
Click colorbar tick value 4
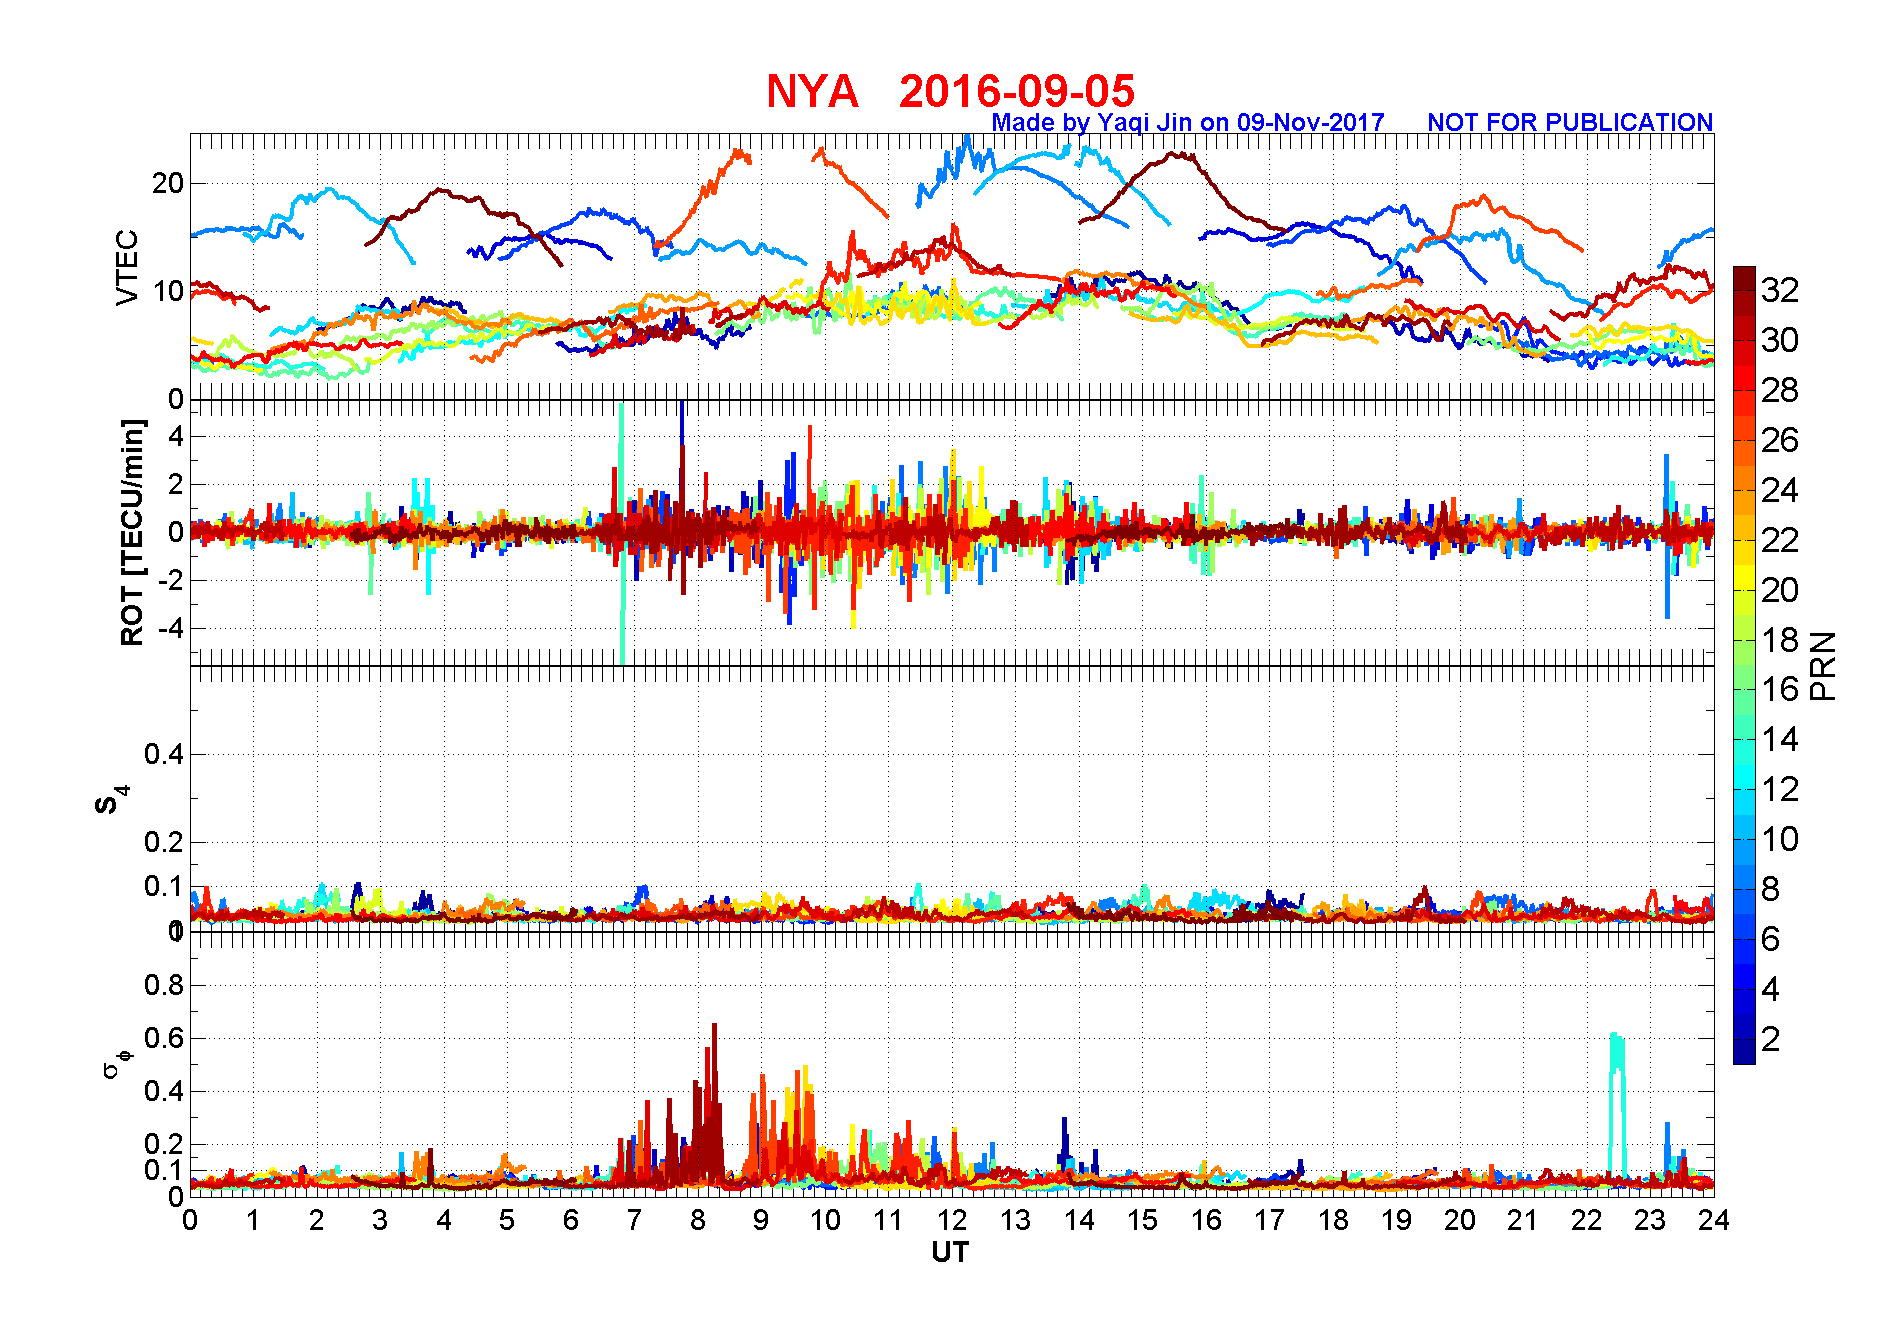tap(1771, 989)
